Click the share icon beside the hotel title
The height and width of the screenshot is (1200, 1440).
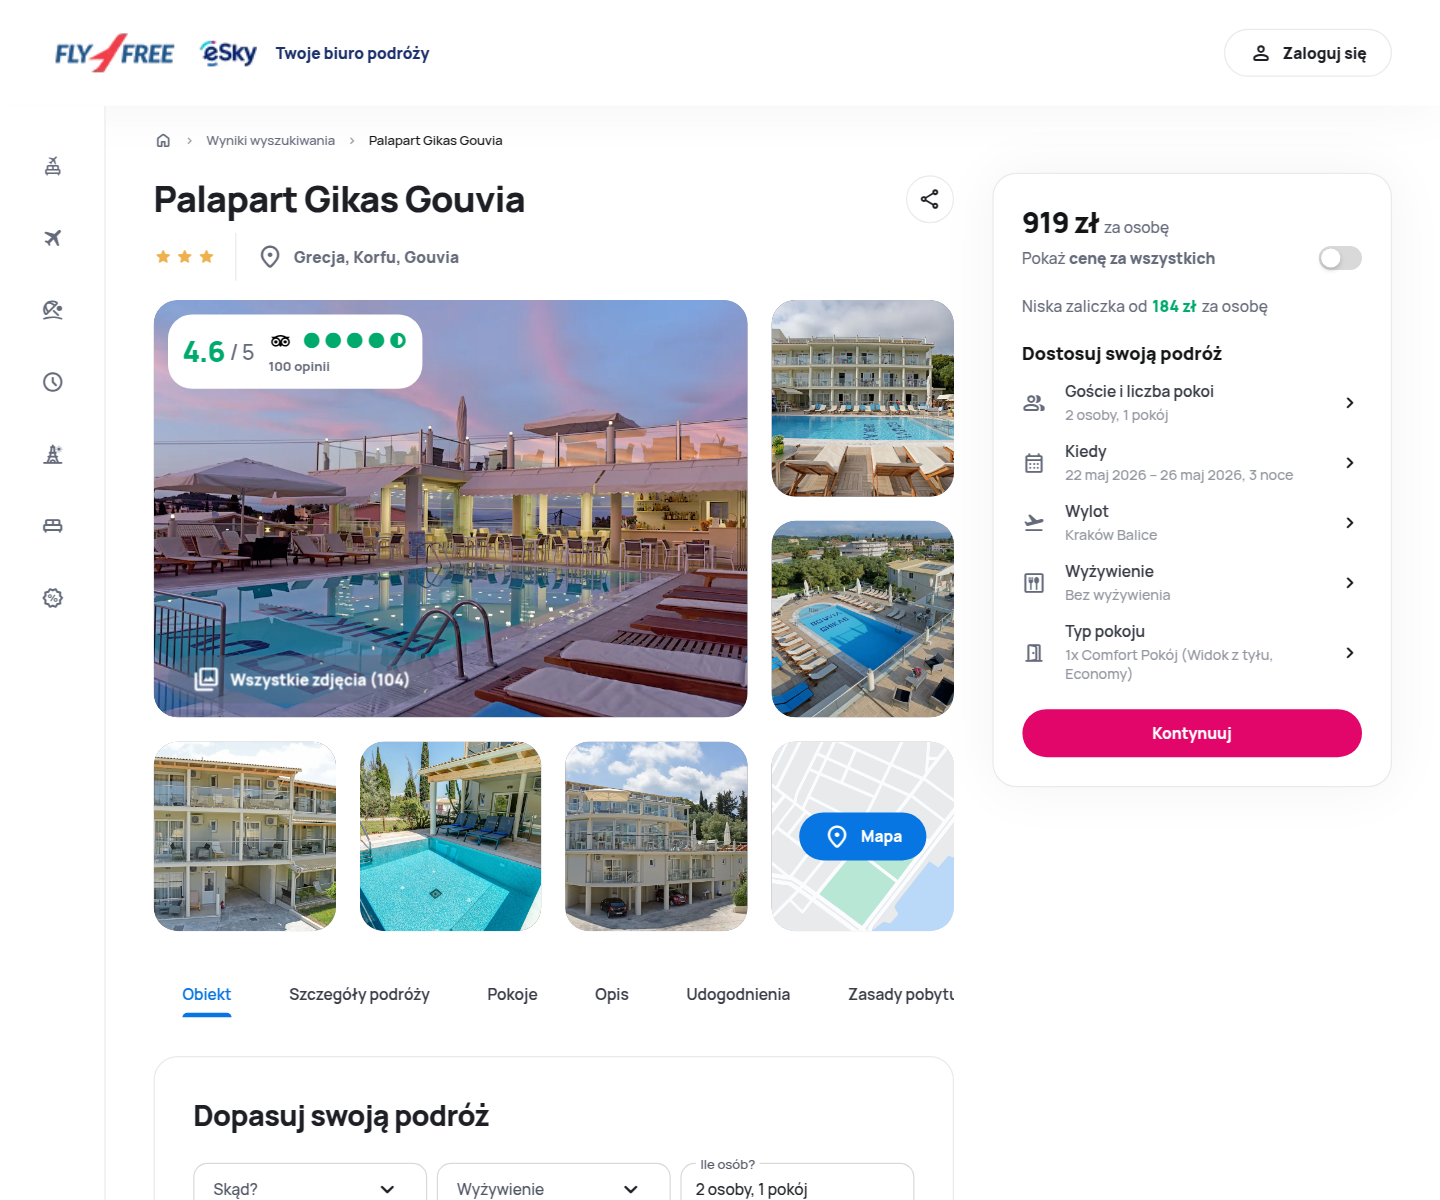(929, 199)
